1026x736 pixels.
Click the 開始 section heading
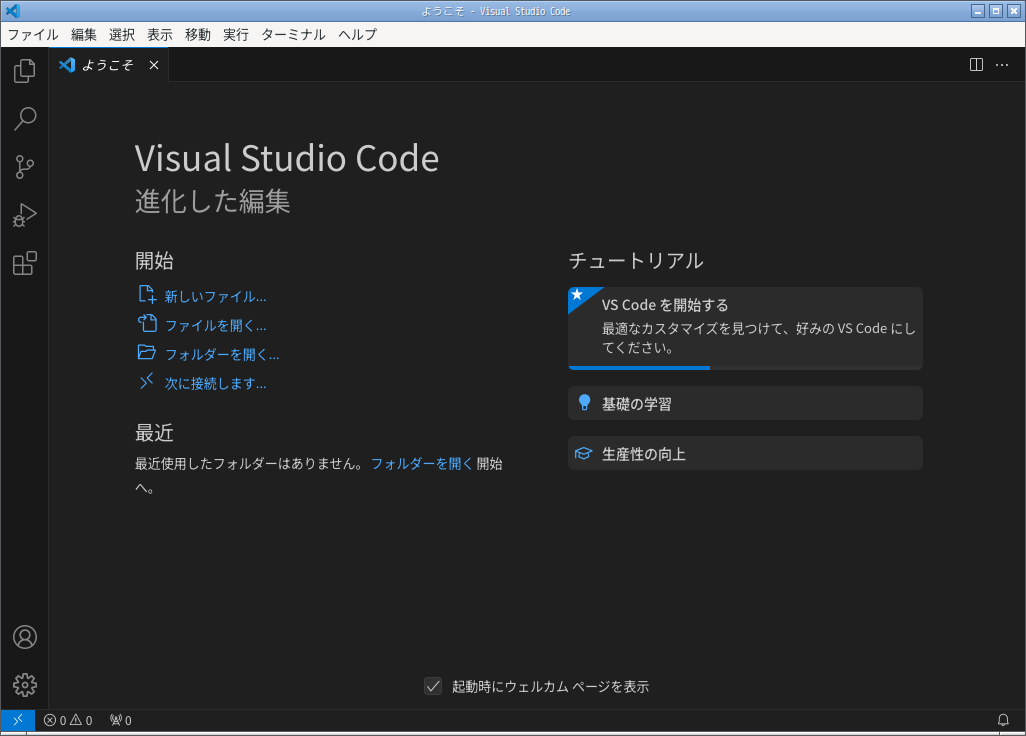pyautogui.click(x=154, y=260)
